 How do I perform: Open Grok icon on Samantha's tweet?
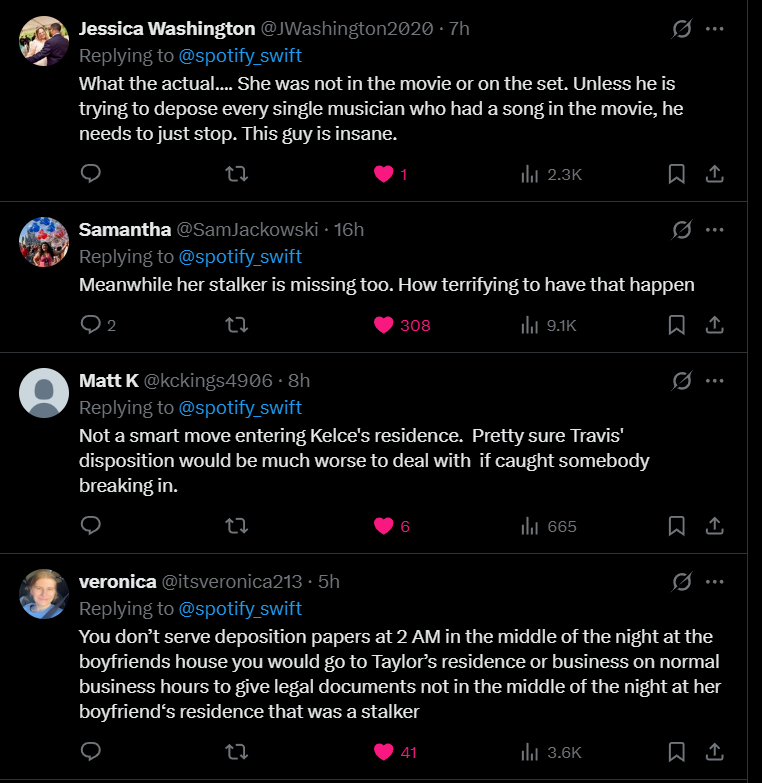click(682, 229)
